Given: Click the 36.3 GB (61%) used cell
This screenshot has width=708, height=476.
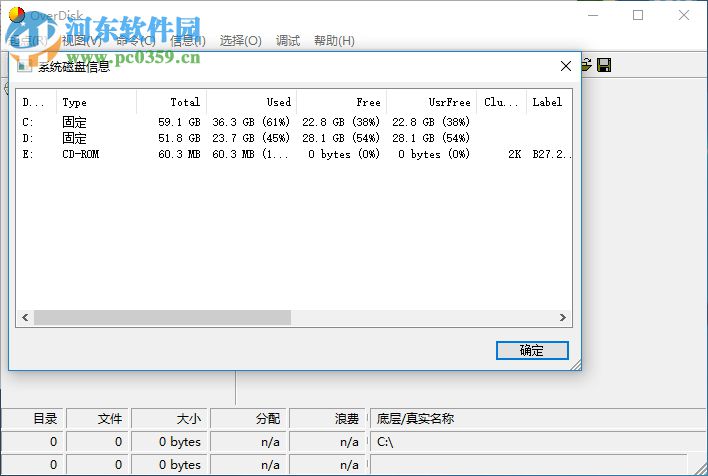Looking at the screenshot, I should [251, 122].
